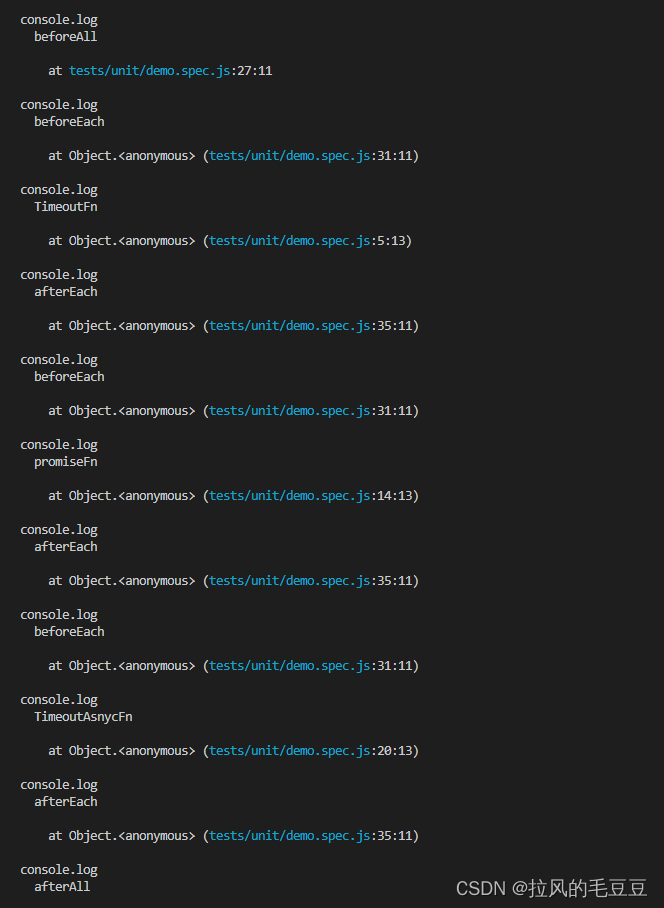This screenshot has height=908, width=664.
Task: Click the afterAll log message text
Action: (62, 887)
